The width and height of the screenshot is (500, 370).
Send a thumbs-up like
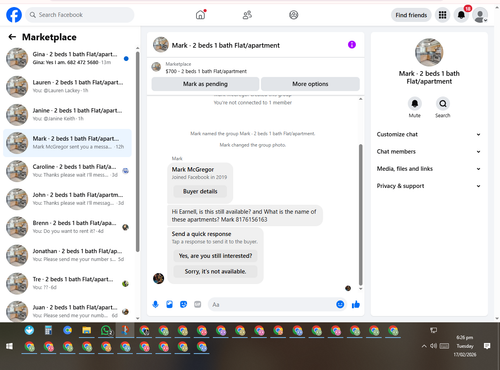coord(356,304)
